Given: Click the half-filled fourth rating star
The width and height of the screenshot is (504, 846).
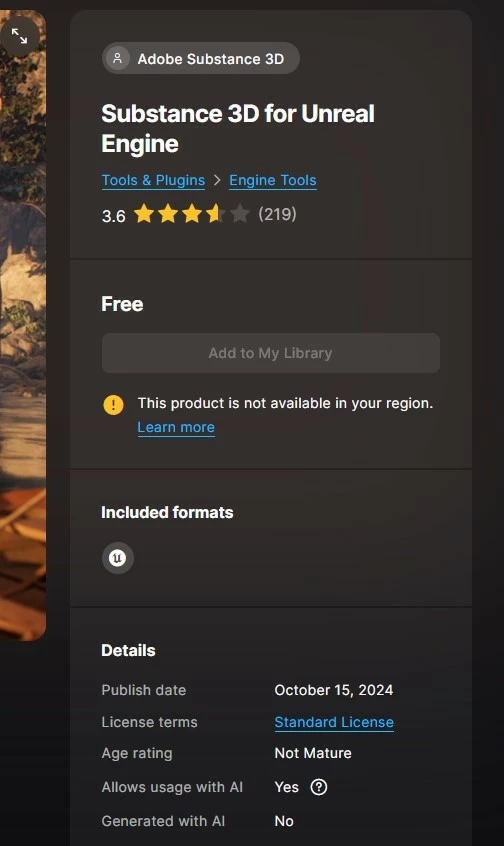Looking at the screenshot, I should (216, 214).
